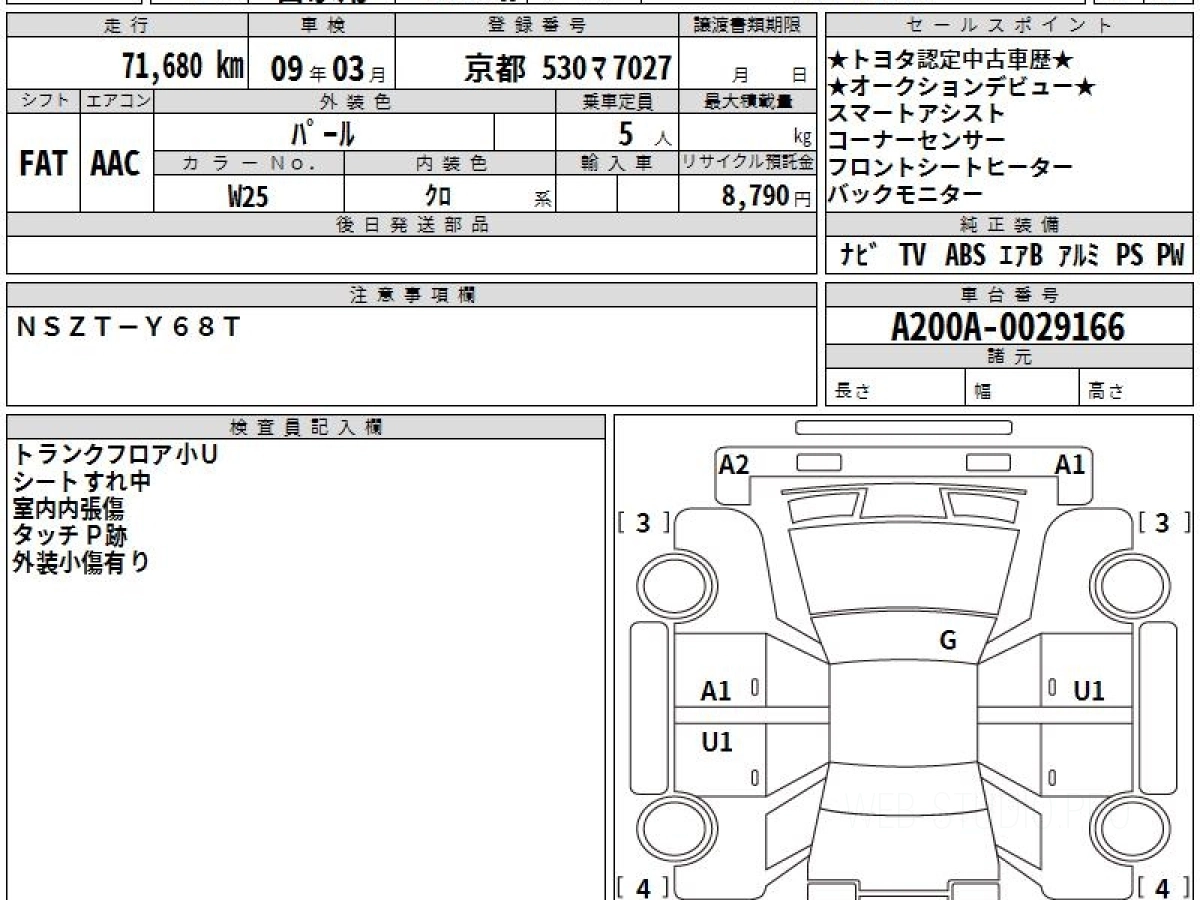This screenshot has height=900, width=1200.
Task: Select the A2 damage mark on bumper
Action: coord(734,465)
